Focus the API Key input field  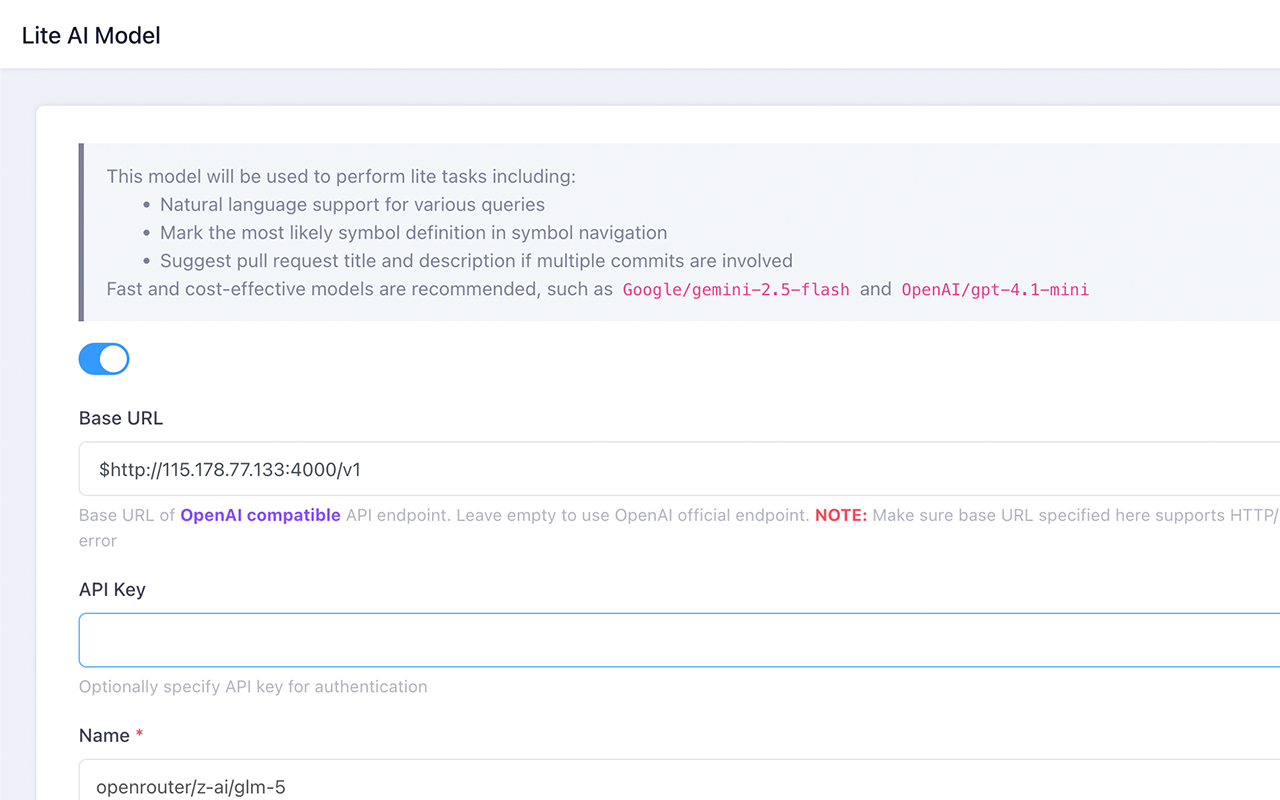(x=680, y=640)
